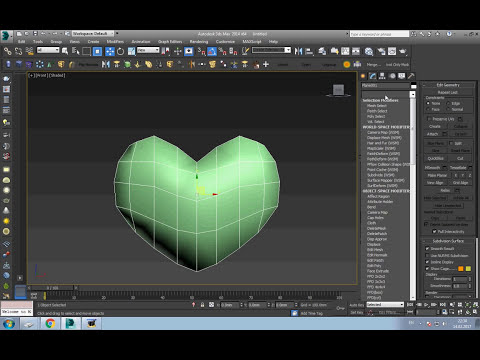This screenshot has width=480, height=360.
Task: Click the Align tool icon
Action: (309, 51)
